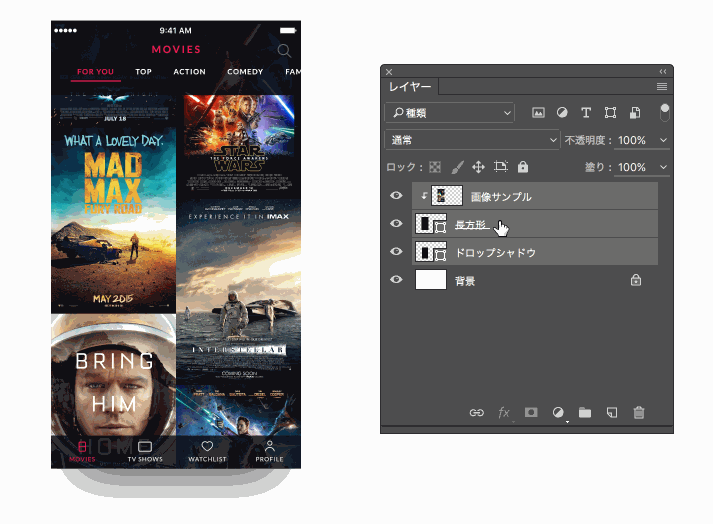Image resolution: width=713 pixels, height=524 pixels.
Task: Open the TOP tab in mockup
Action: [143, 71]
